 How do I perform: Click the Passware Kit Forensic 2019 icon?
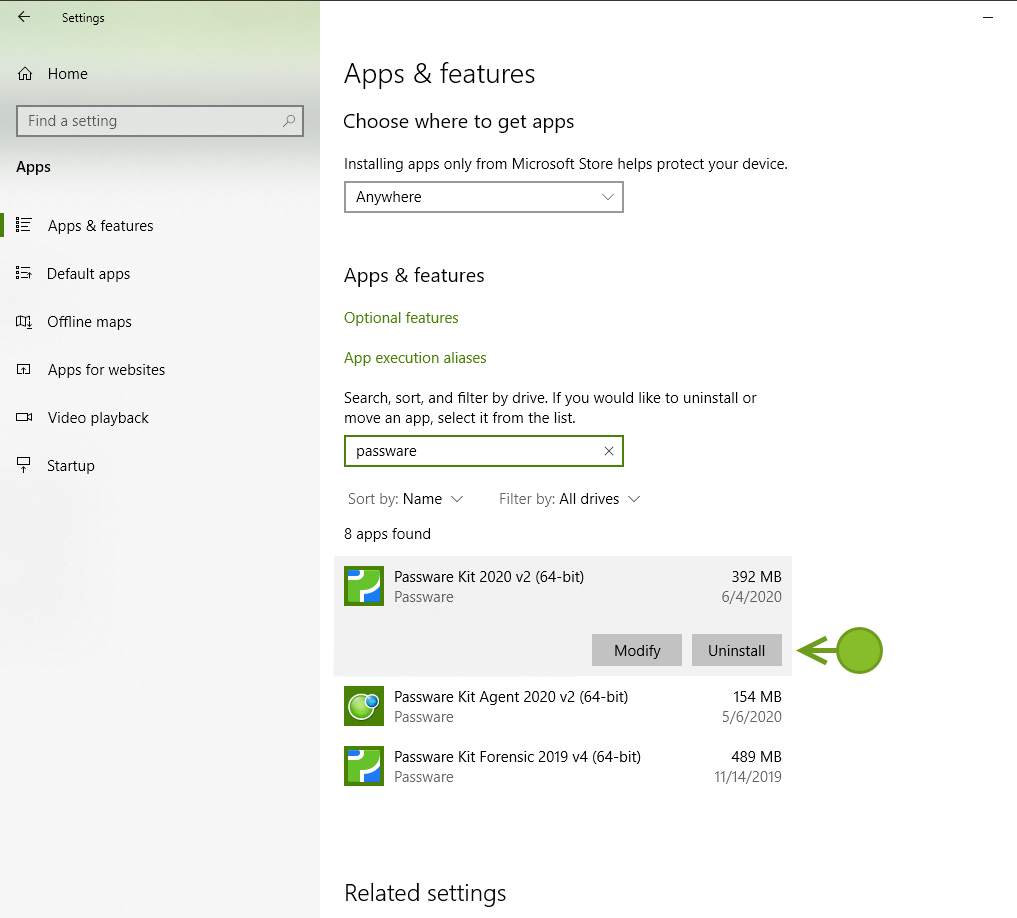coord(364,766)
